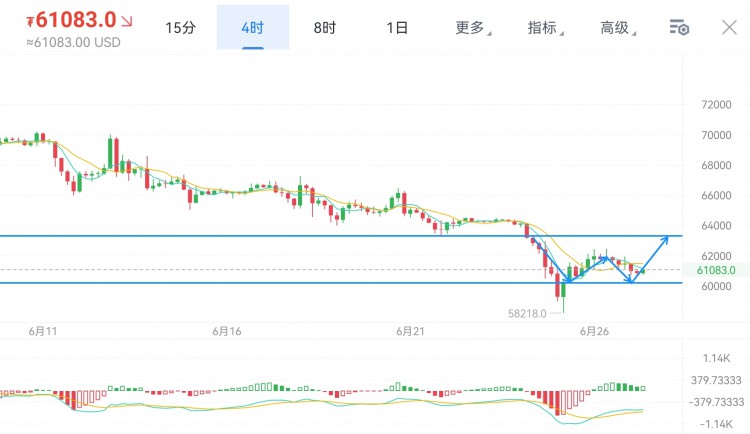Click the 61083.0 current price header
The width and height of the screenshot is (750, 434).
(x=71, y=20)
